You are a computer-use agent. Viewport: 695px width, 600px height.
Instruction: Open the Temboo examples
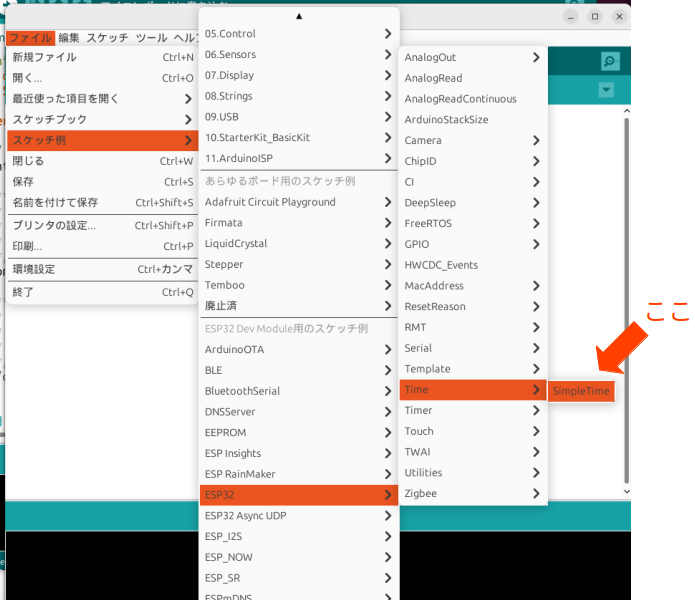[x=299, y=285]
